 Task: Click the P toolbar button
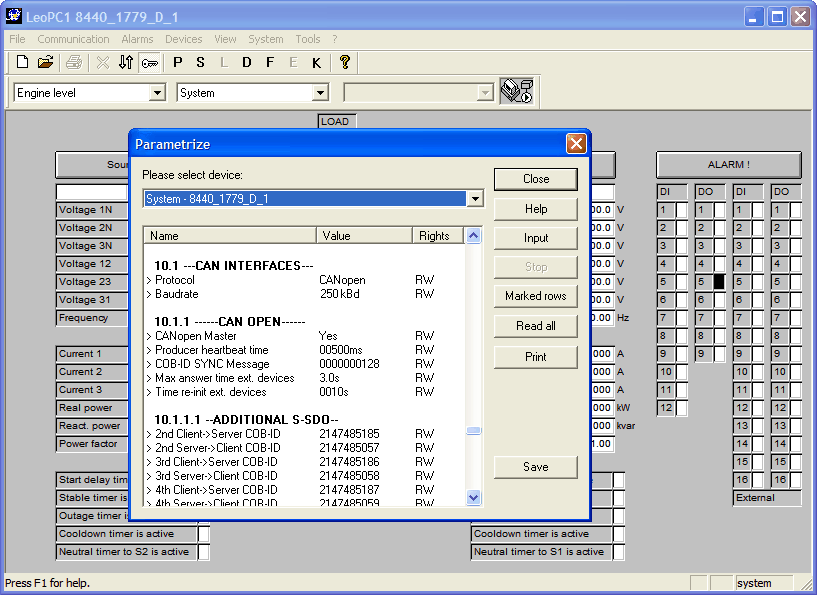coord(178,63)
